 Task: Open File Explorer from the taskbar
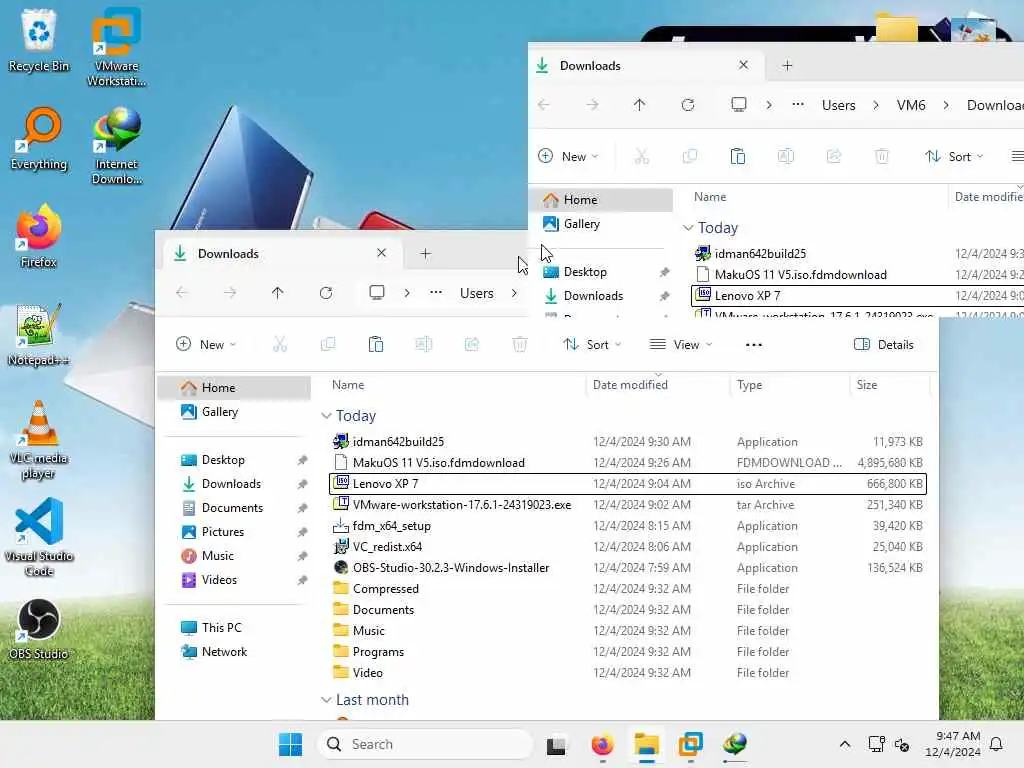point(646,744)
